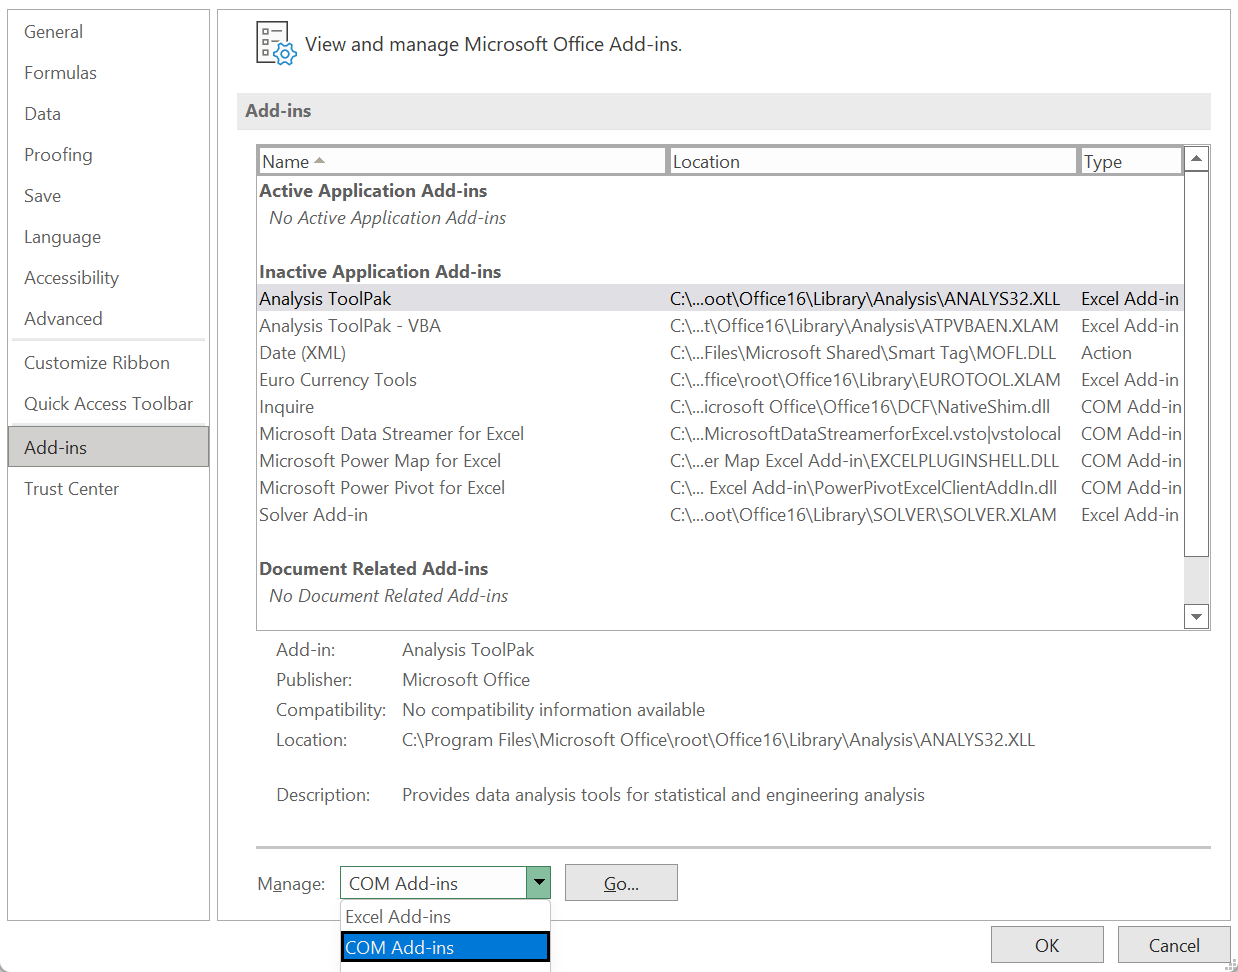Select Microsoft Power Pivot for Excel
Viewport: 1238px width, 972px height.
tap(382, 487)
